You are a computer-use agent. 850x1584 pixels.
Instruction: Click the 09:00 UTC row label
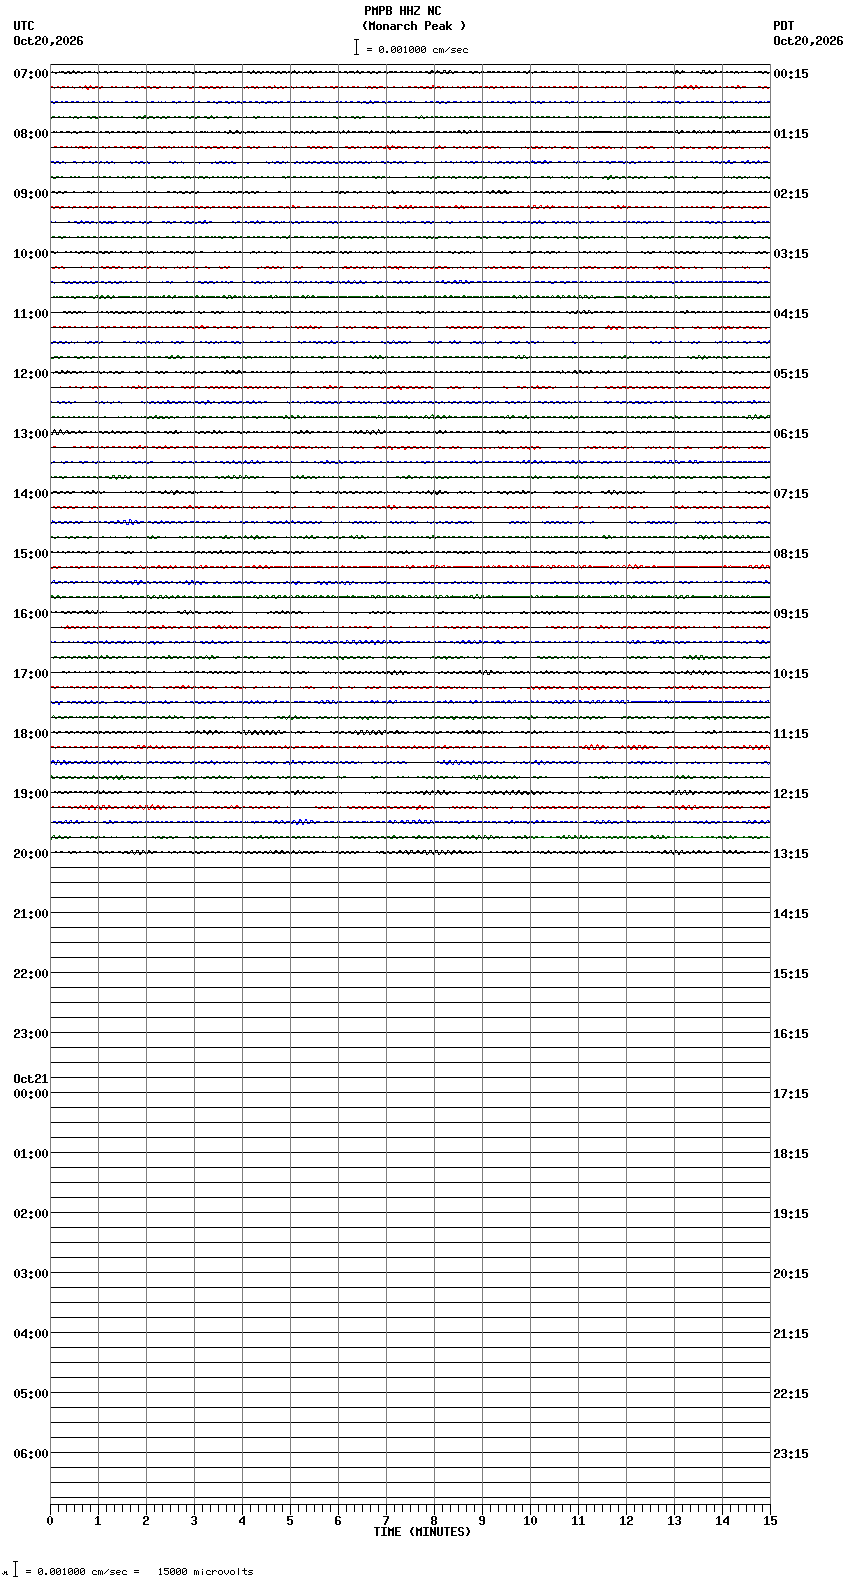click(x=31, y=194)
